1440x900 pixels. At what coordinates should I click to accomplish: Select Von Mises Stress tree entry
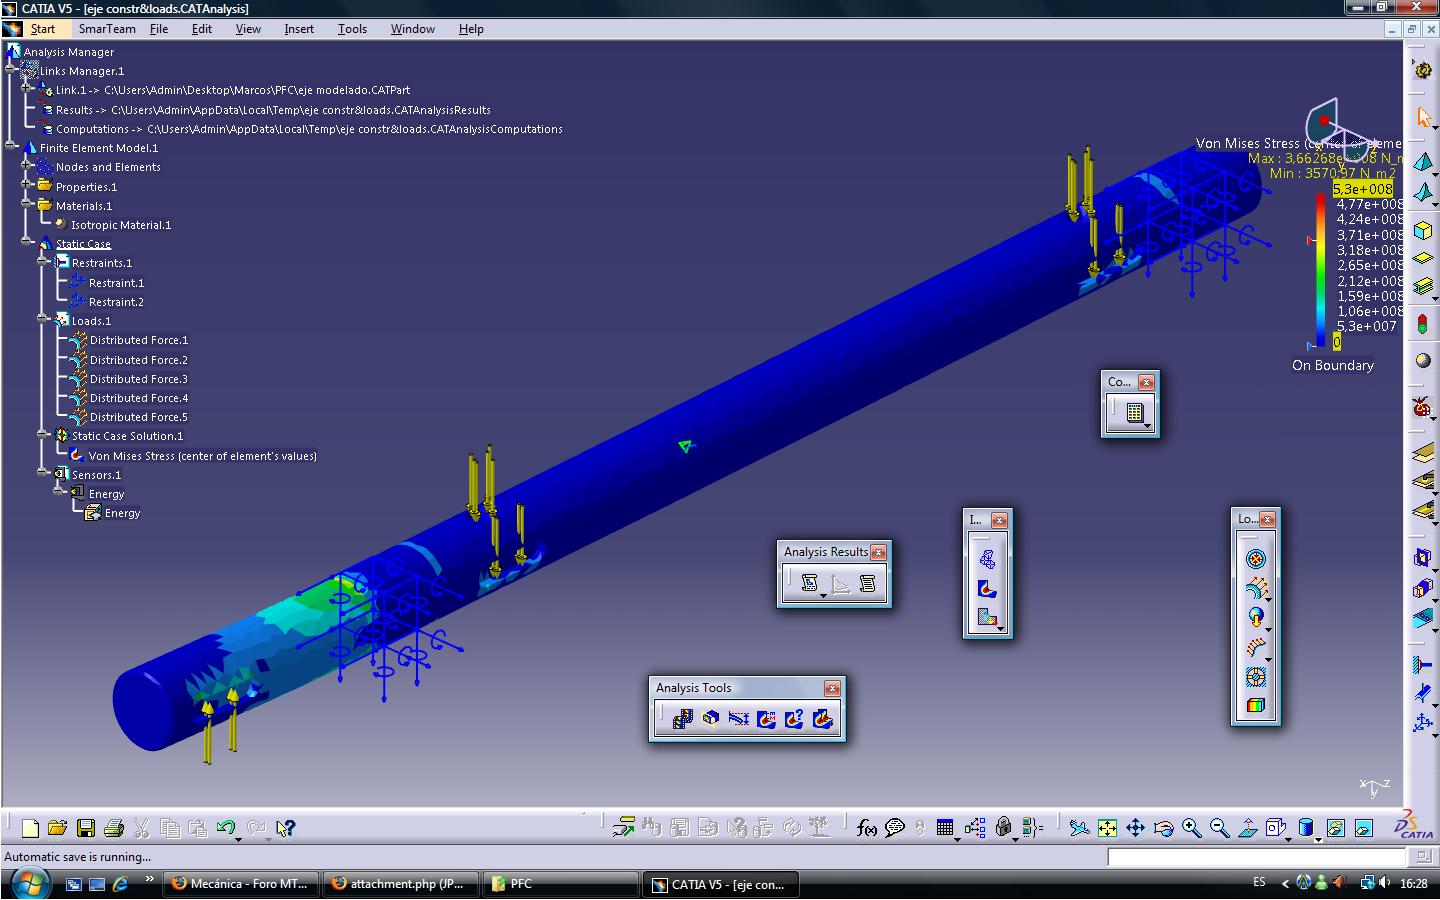pos(202,456)
